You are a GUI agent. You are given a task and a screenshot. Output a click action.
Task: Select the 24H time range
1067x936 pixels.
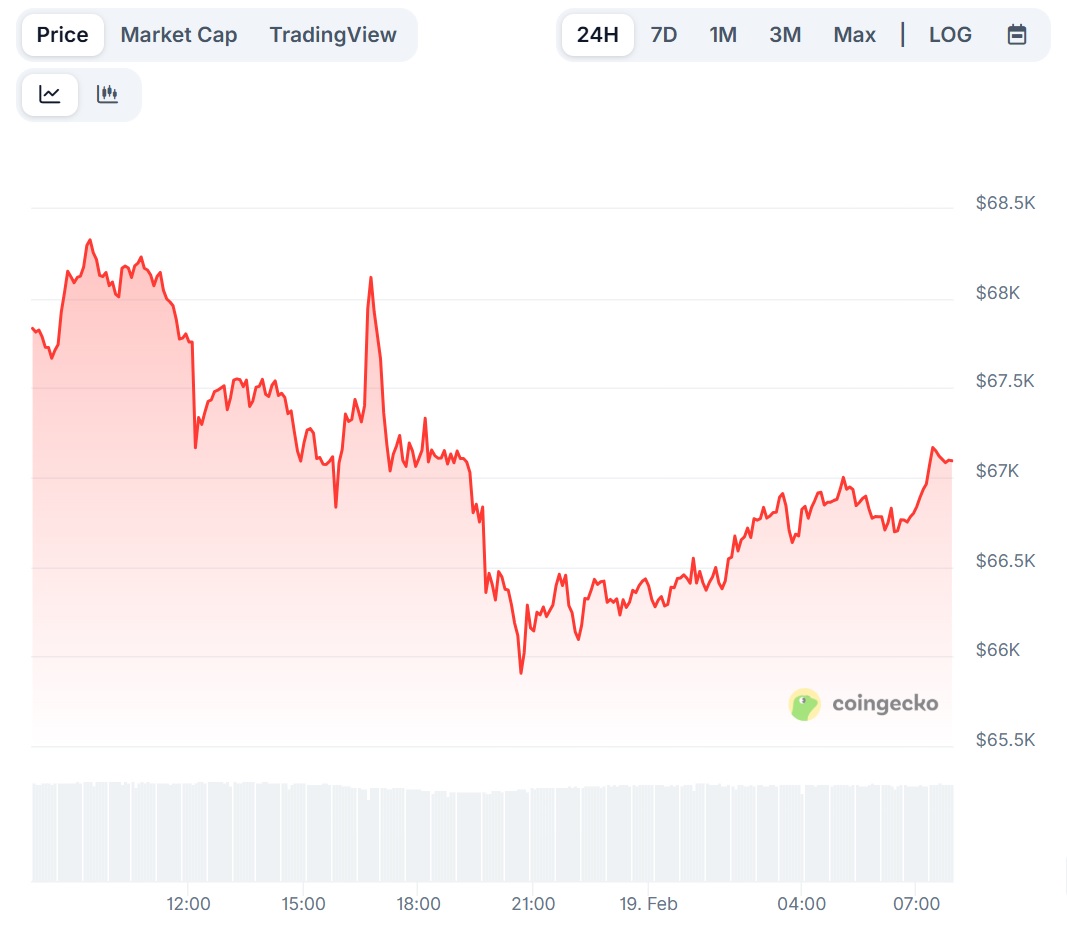pyautogui.click(x=598, y=35)
